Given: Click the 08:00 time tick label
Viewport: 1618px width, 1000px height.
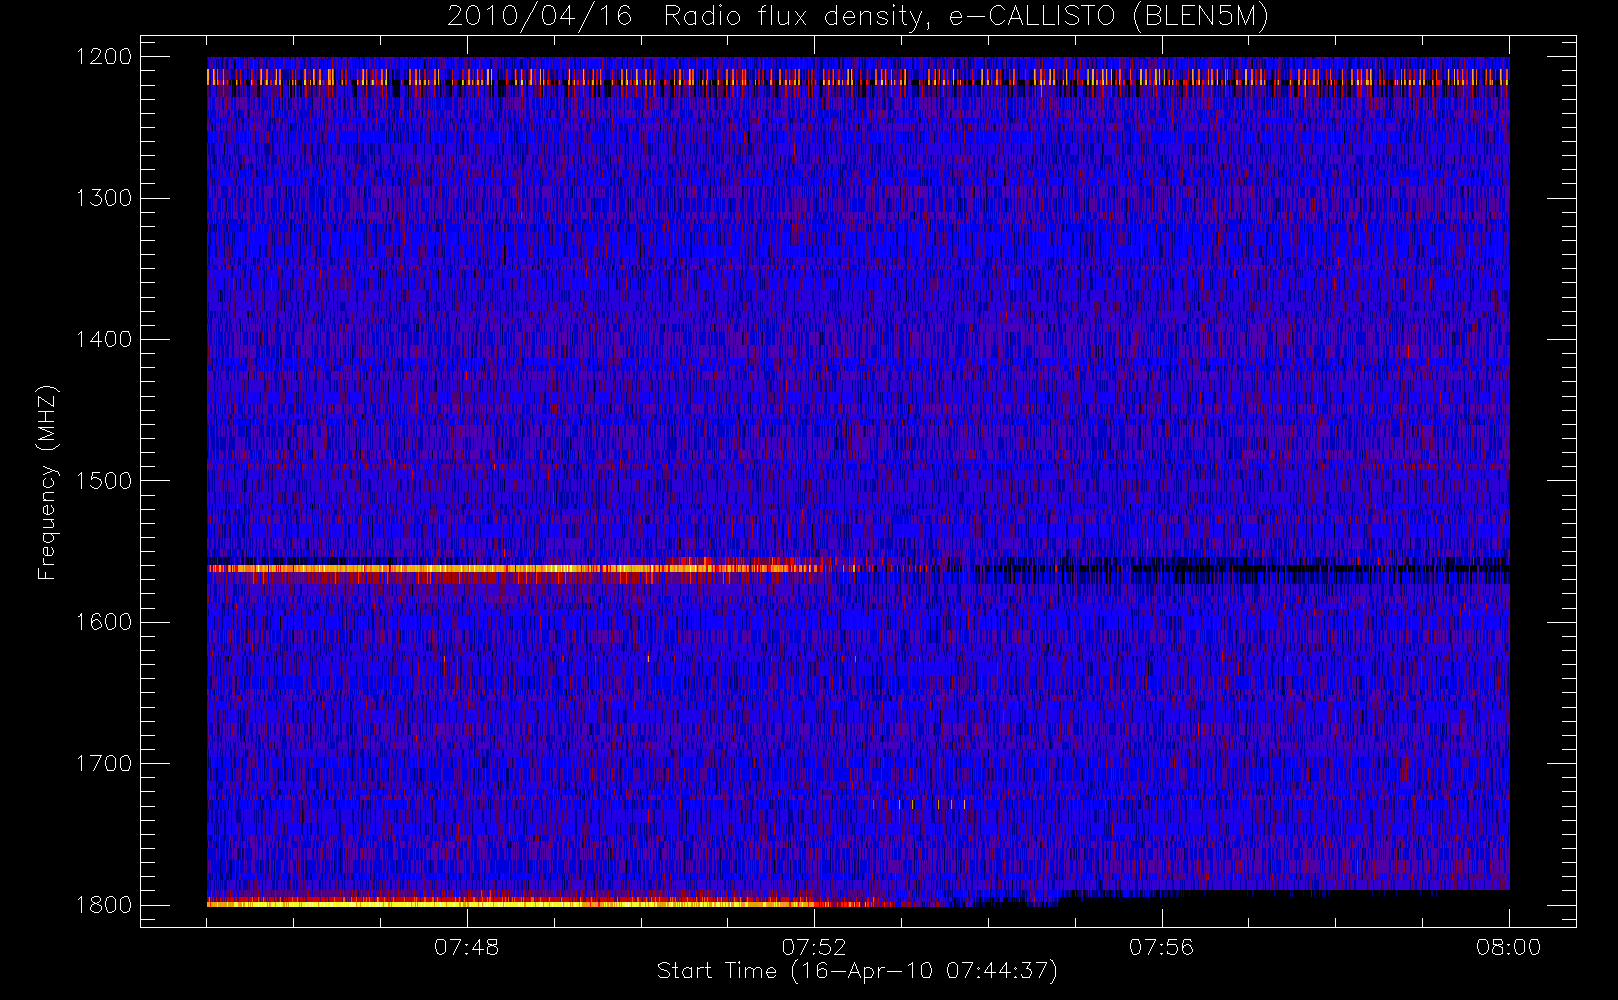Looking at the screenshot, I should pyautogui.click(x=1508, y=947).
